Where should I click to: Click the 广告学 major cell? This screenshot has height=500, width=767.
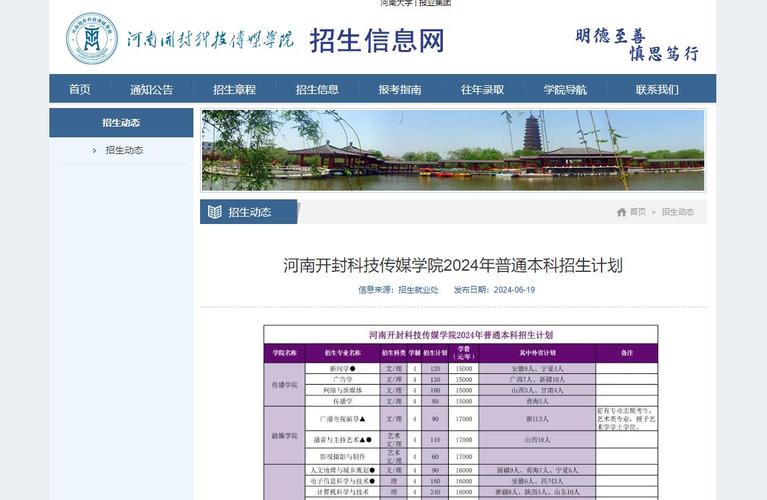343,380
